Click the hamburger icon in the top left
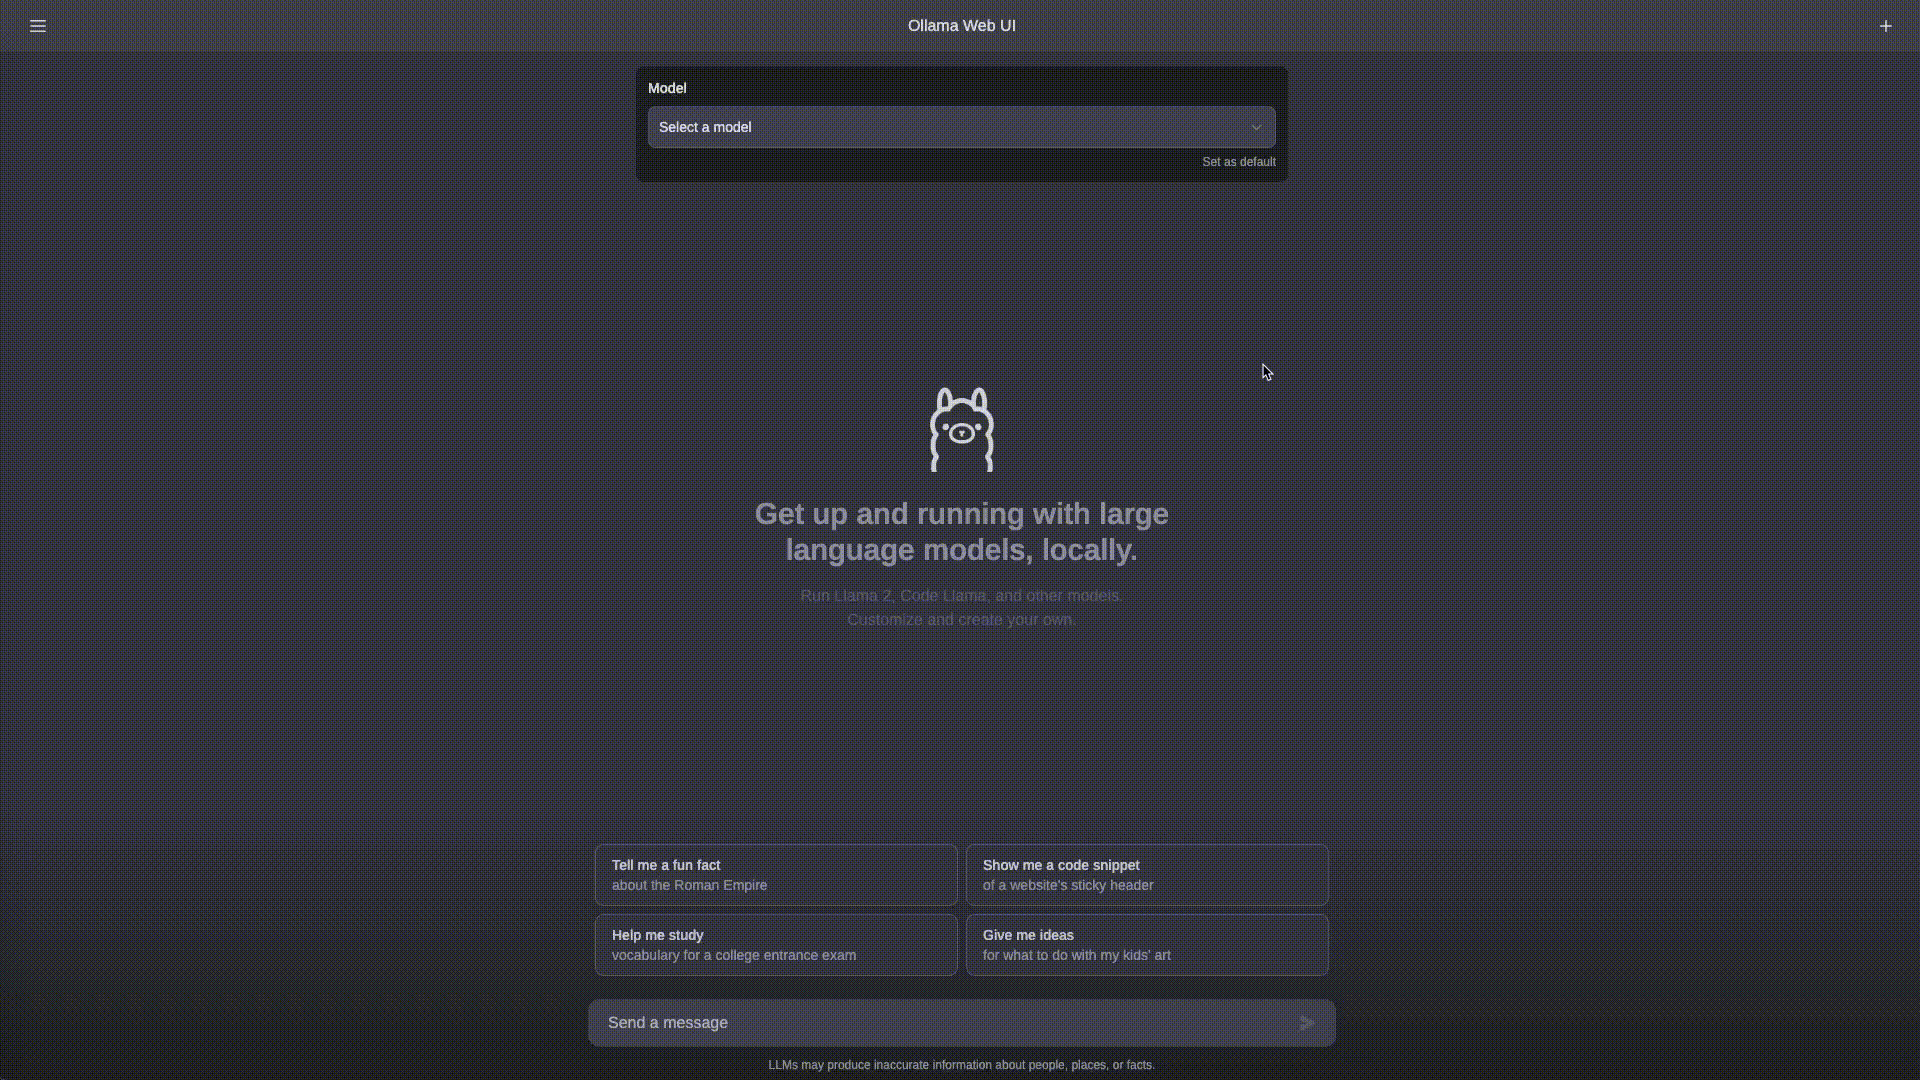The image size is (1920, 1080). coord(38,26)
